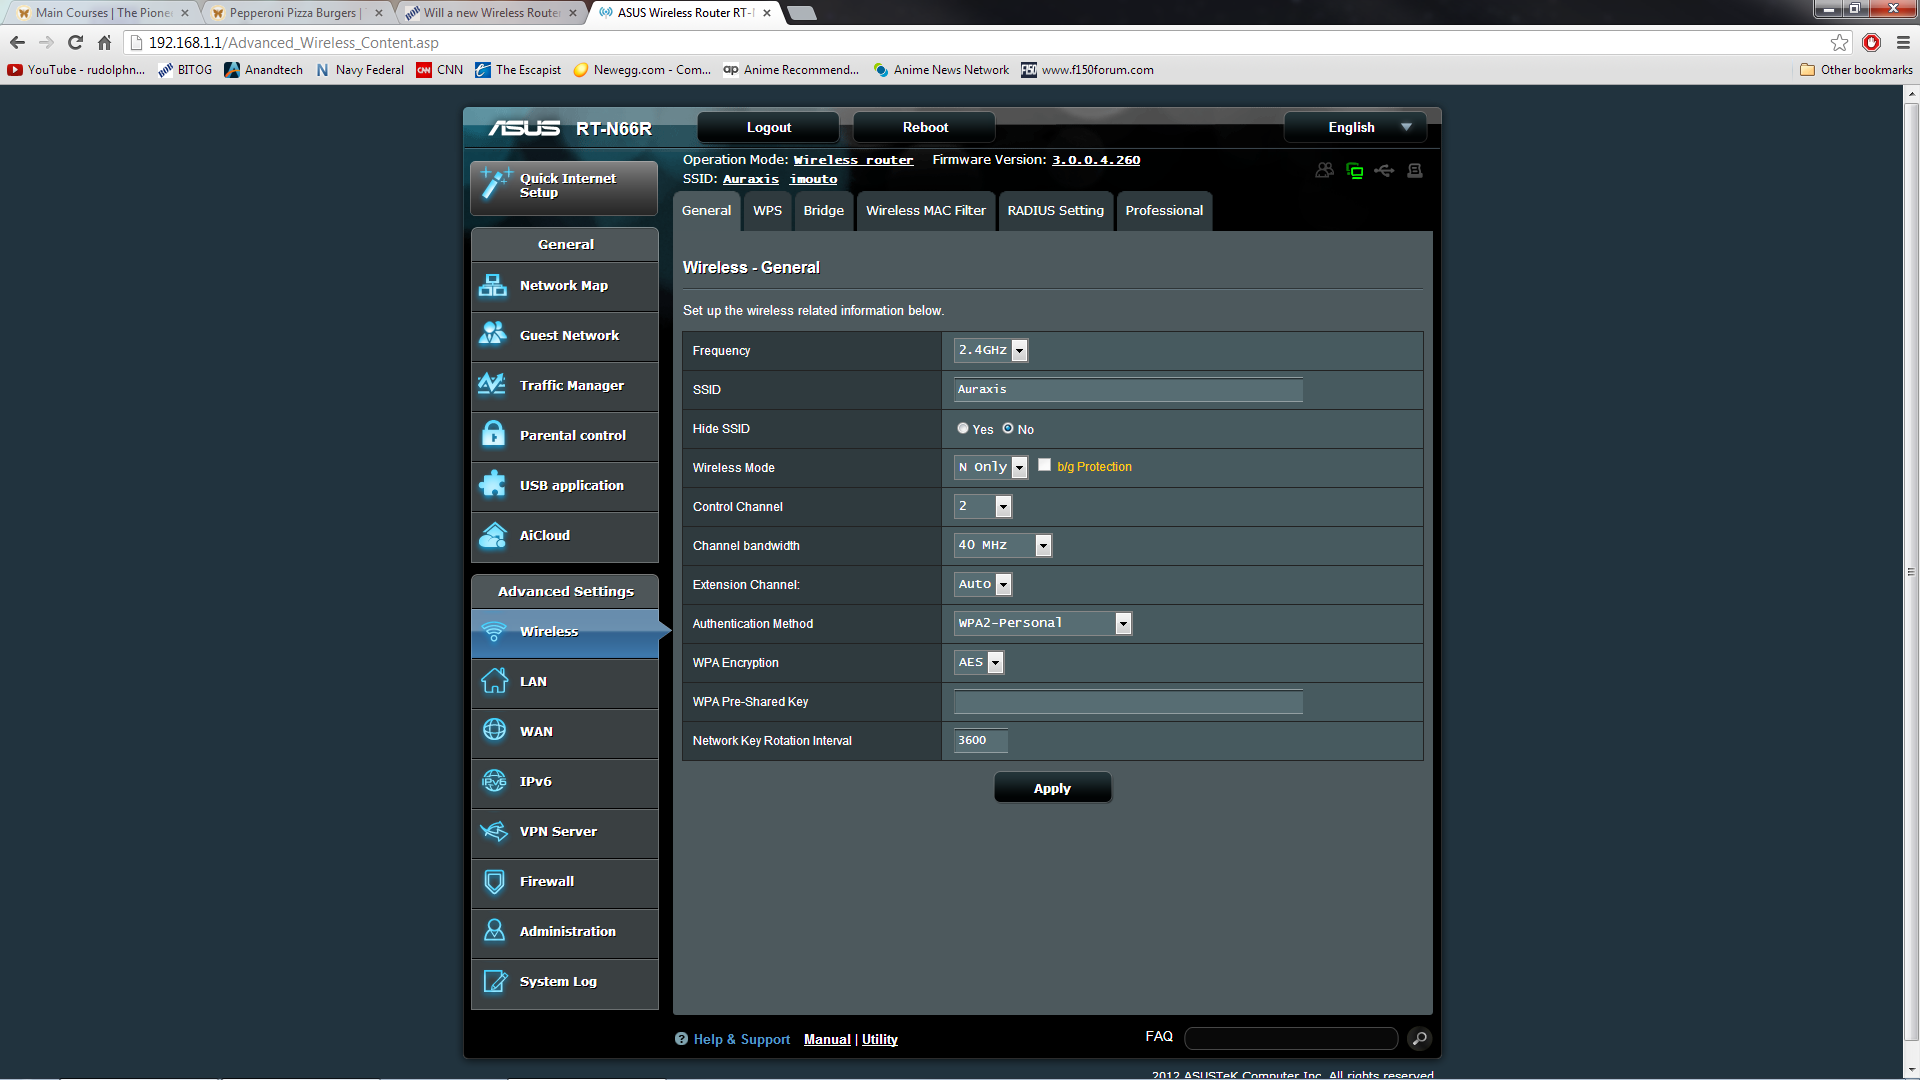Viewport: 1920px width, 1080px height.
Task: Click the Traffic Manager graph icon
Action: [x=493, y=384]
